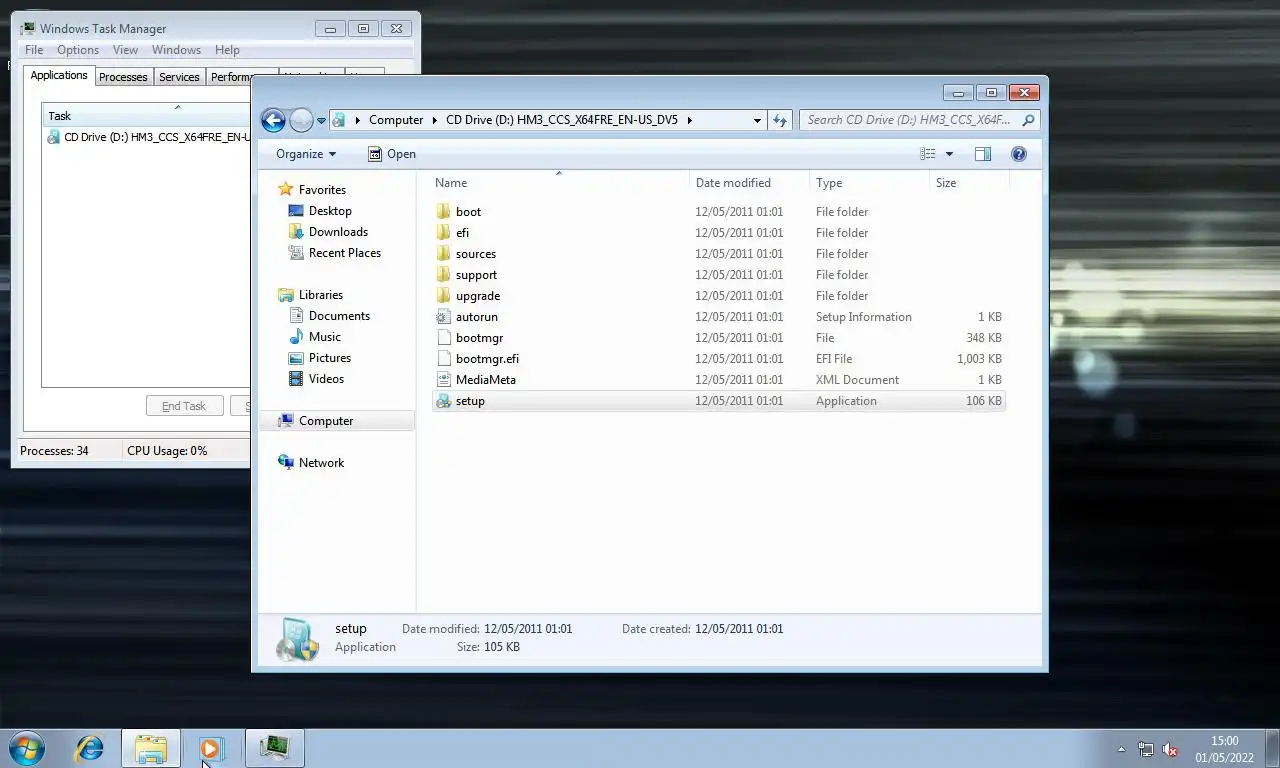1280x768 pixels.
Task: Select Recent Places in the navigation pane
Action: [x=344, y=253]
